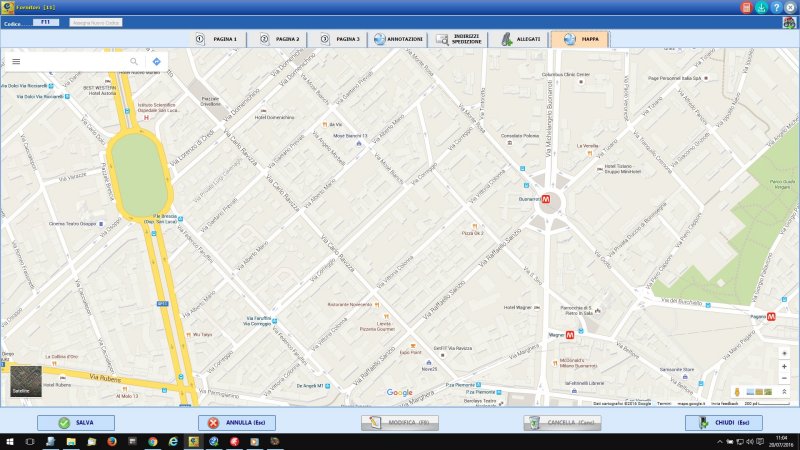The height and width of the screenshot is (450, 800).
Task: Click the Termini link in map footer
Action: pyautogui.click(x=664, y=404)
